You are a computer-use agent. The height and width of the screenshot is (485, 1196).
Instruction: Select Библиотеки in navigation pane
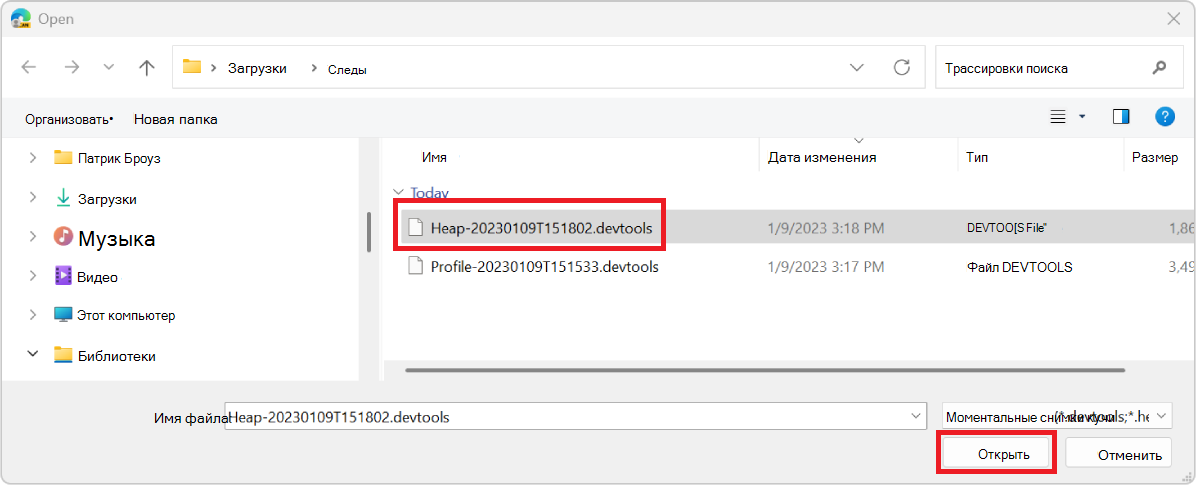click(117, 355)
